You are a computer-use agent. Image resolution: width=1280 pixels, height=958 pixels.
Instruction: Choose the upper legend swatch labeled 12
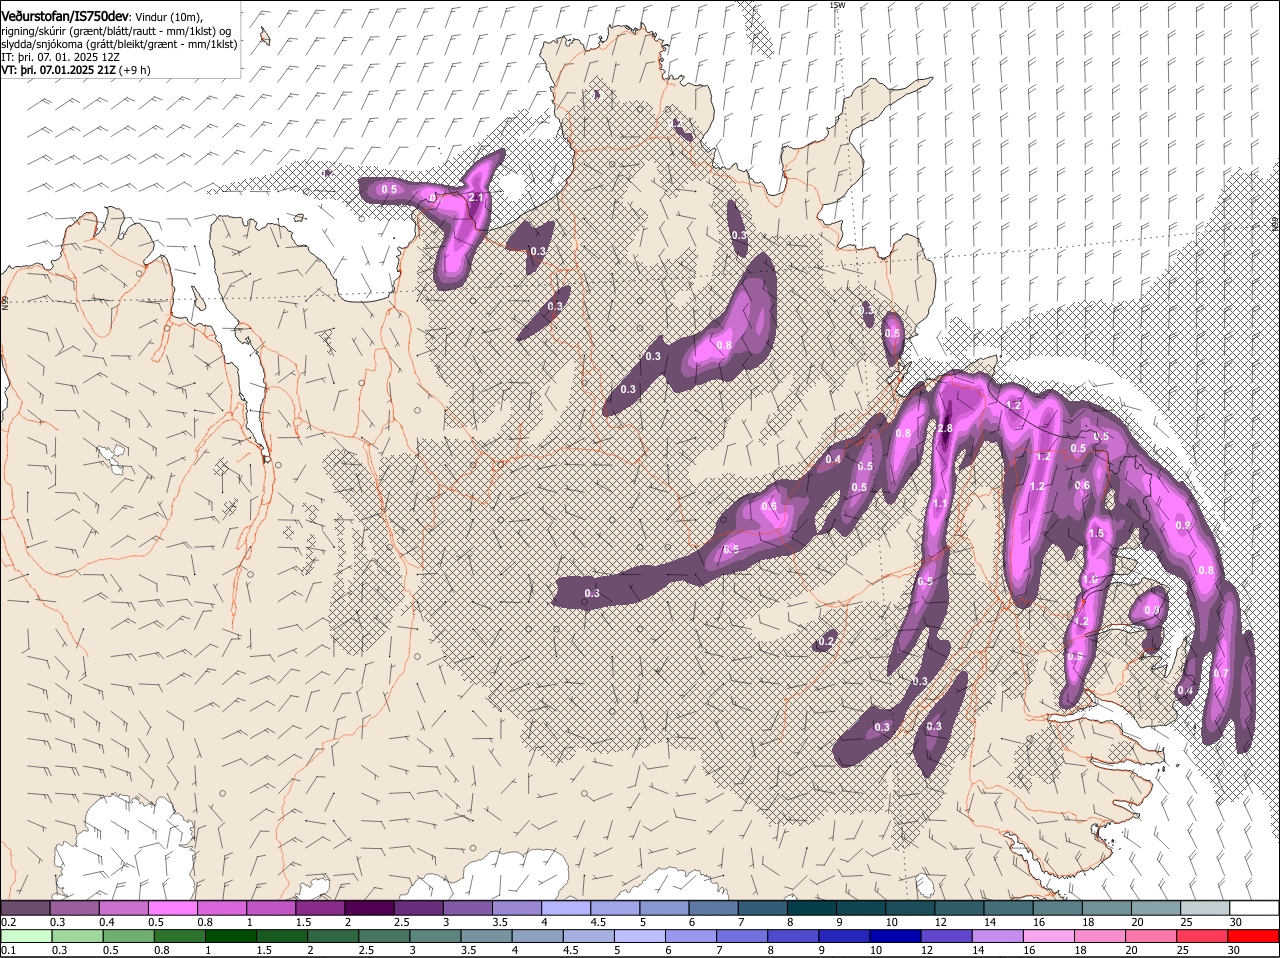[x=958, y=907]
